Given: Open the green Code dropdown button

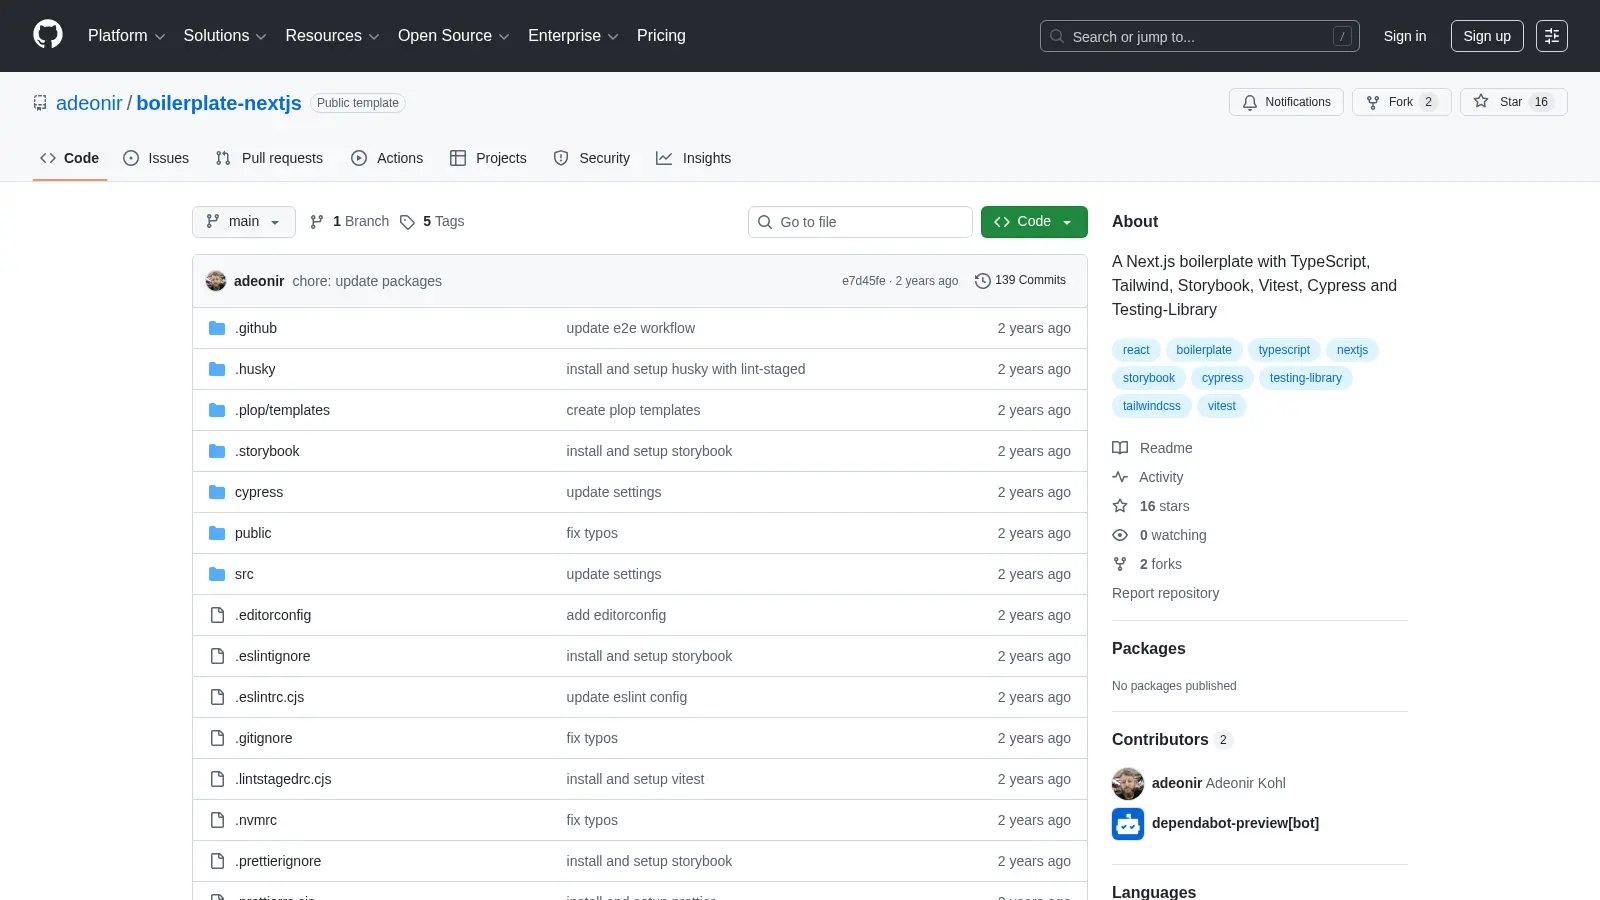Looking at the screenshot, I should click(x=1034, y=222).
